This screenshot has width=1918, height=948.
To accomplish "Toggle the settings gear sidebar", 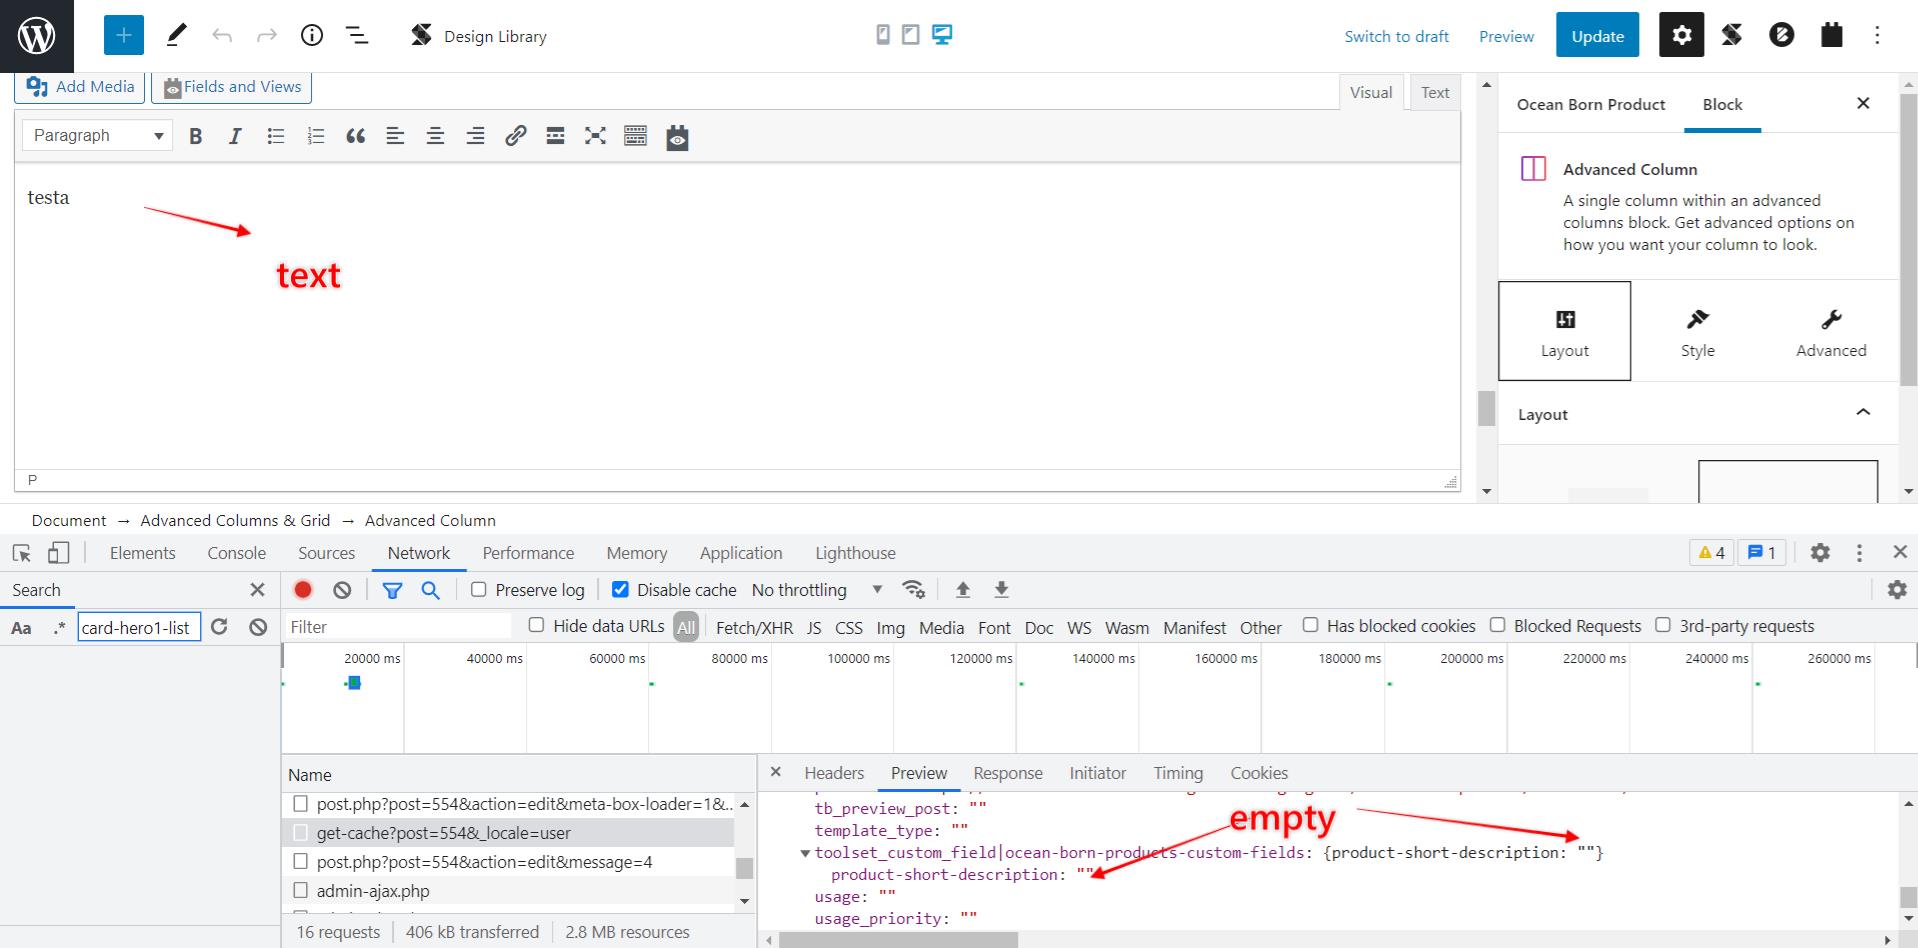I will tap(1682, 35).
